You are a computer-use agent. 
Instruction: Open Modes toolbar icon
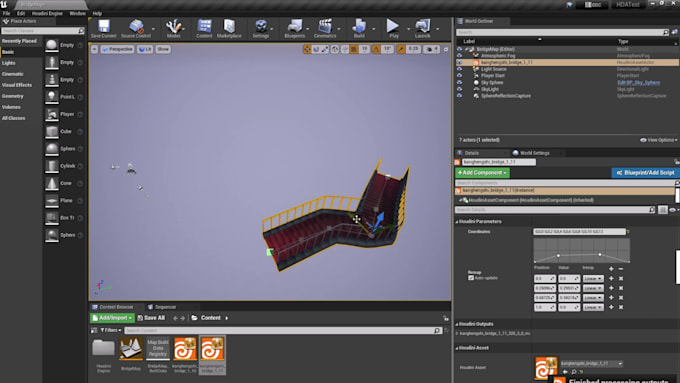click(x=173, y=28)
